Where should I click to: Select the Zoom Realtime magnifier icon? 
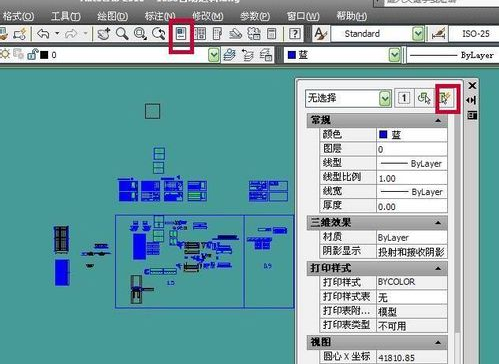pos(122,34)
